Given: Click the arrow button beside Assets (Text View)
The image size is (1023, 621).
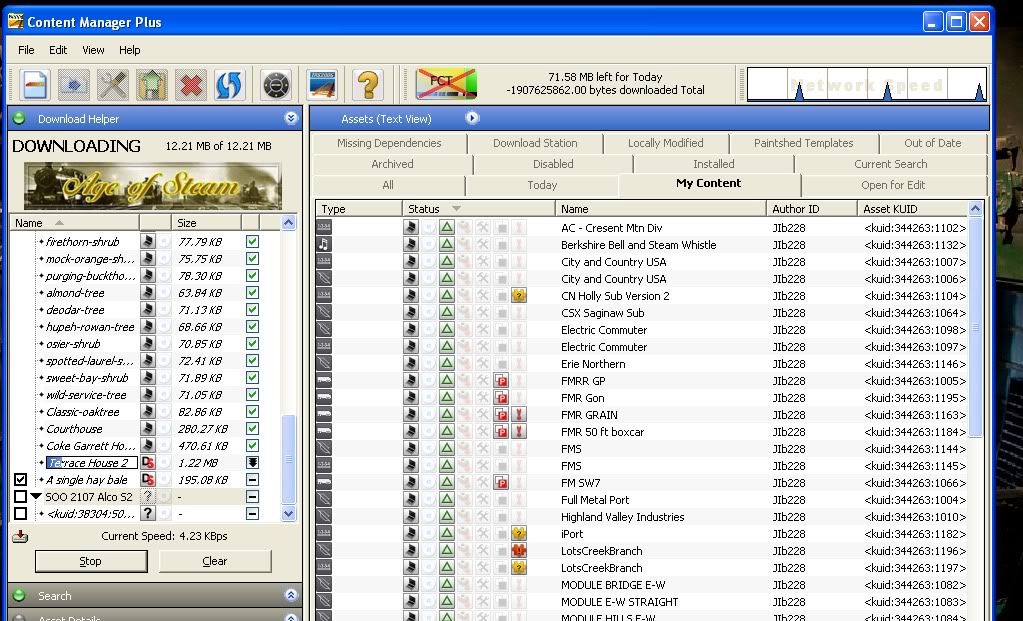Looking at the screenshot, I should (x=472, y=118).
